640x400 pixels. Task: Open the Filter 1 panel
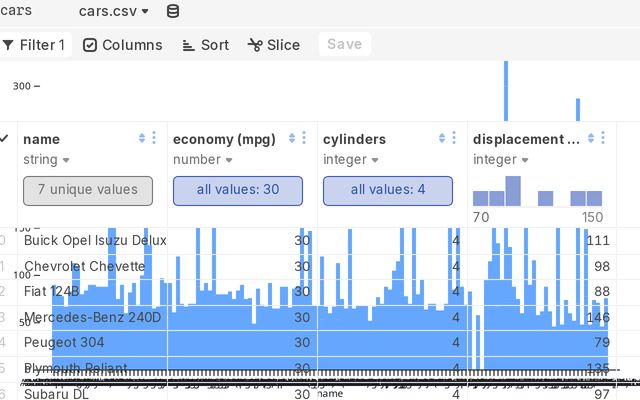(35, 45)
